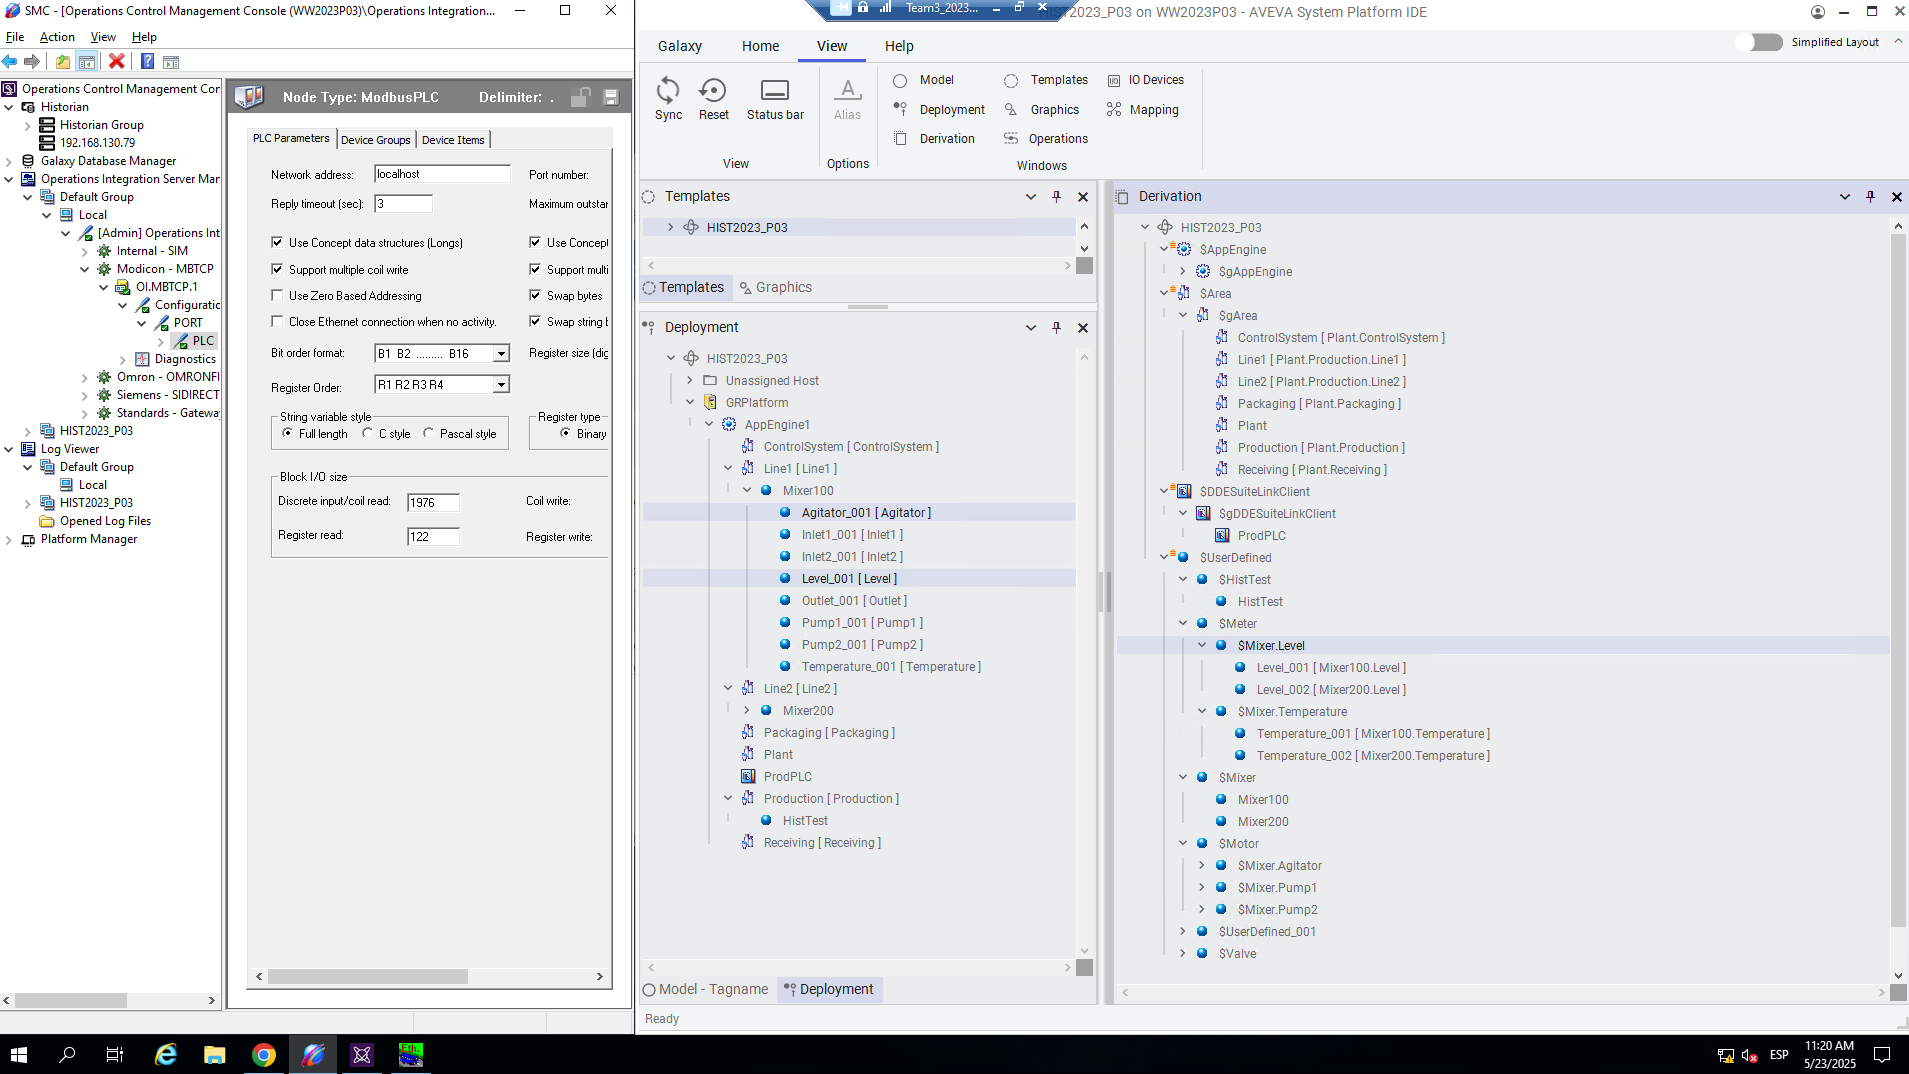This screenshot has width=1909, height=1074.
Task: Pin the Templates panel
Action: (1056, 197)
